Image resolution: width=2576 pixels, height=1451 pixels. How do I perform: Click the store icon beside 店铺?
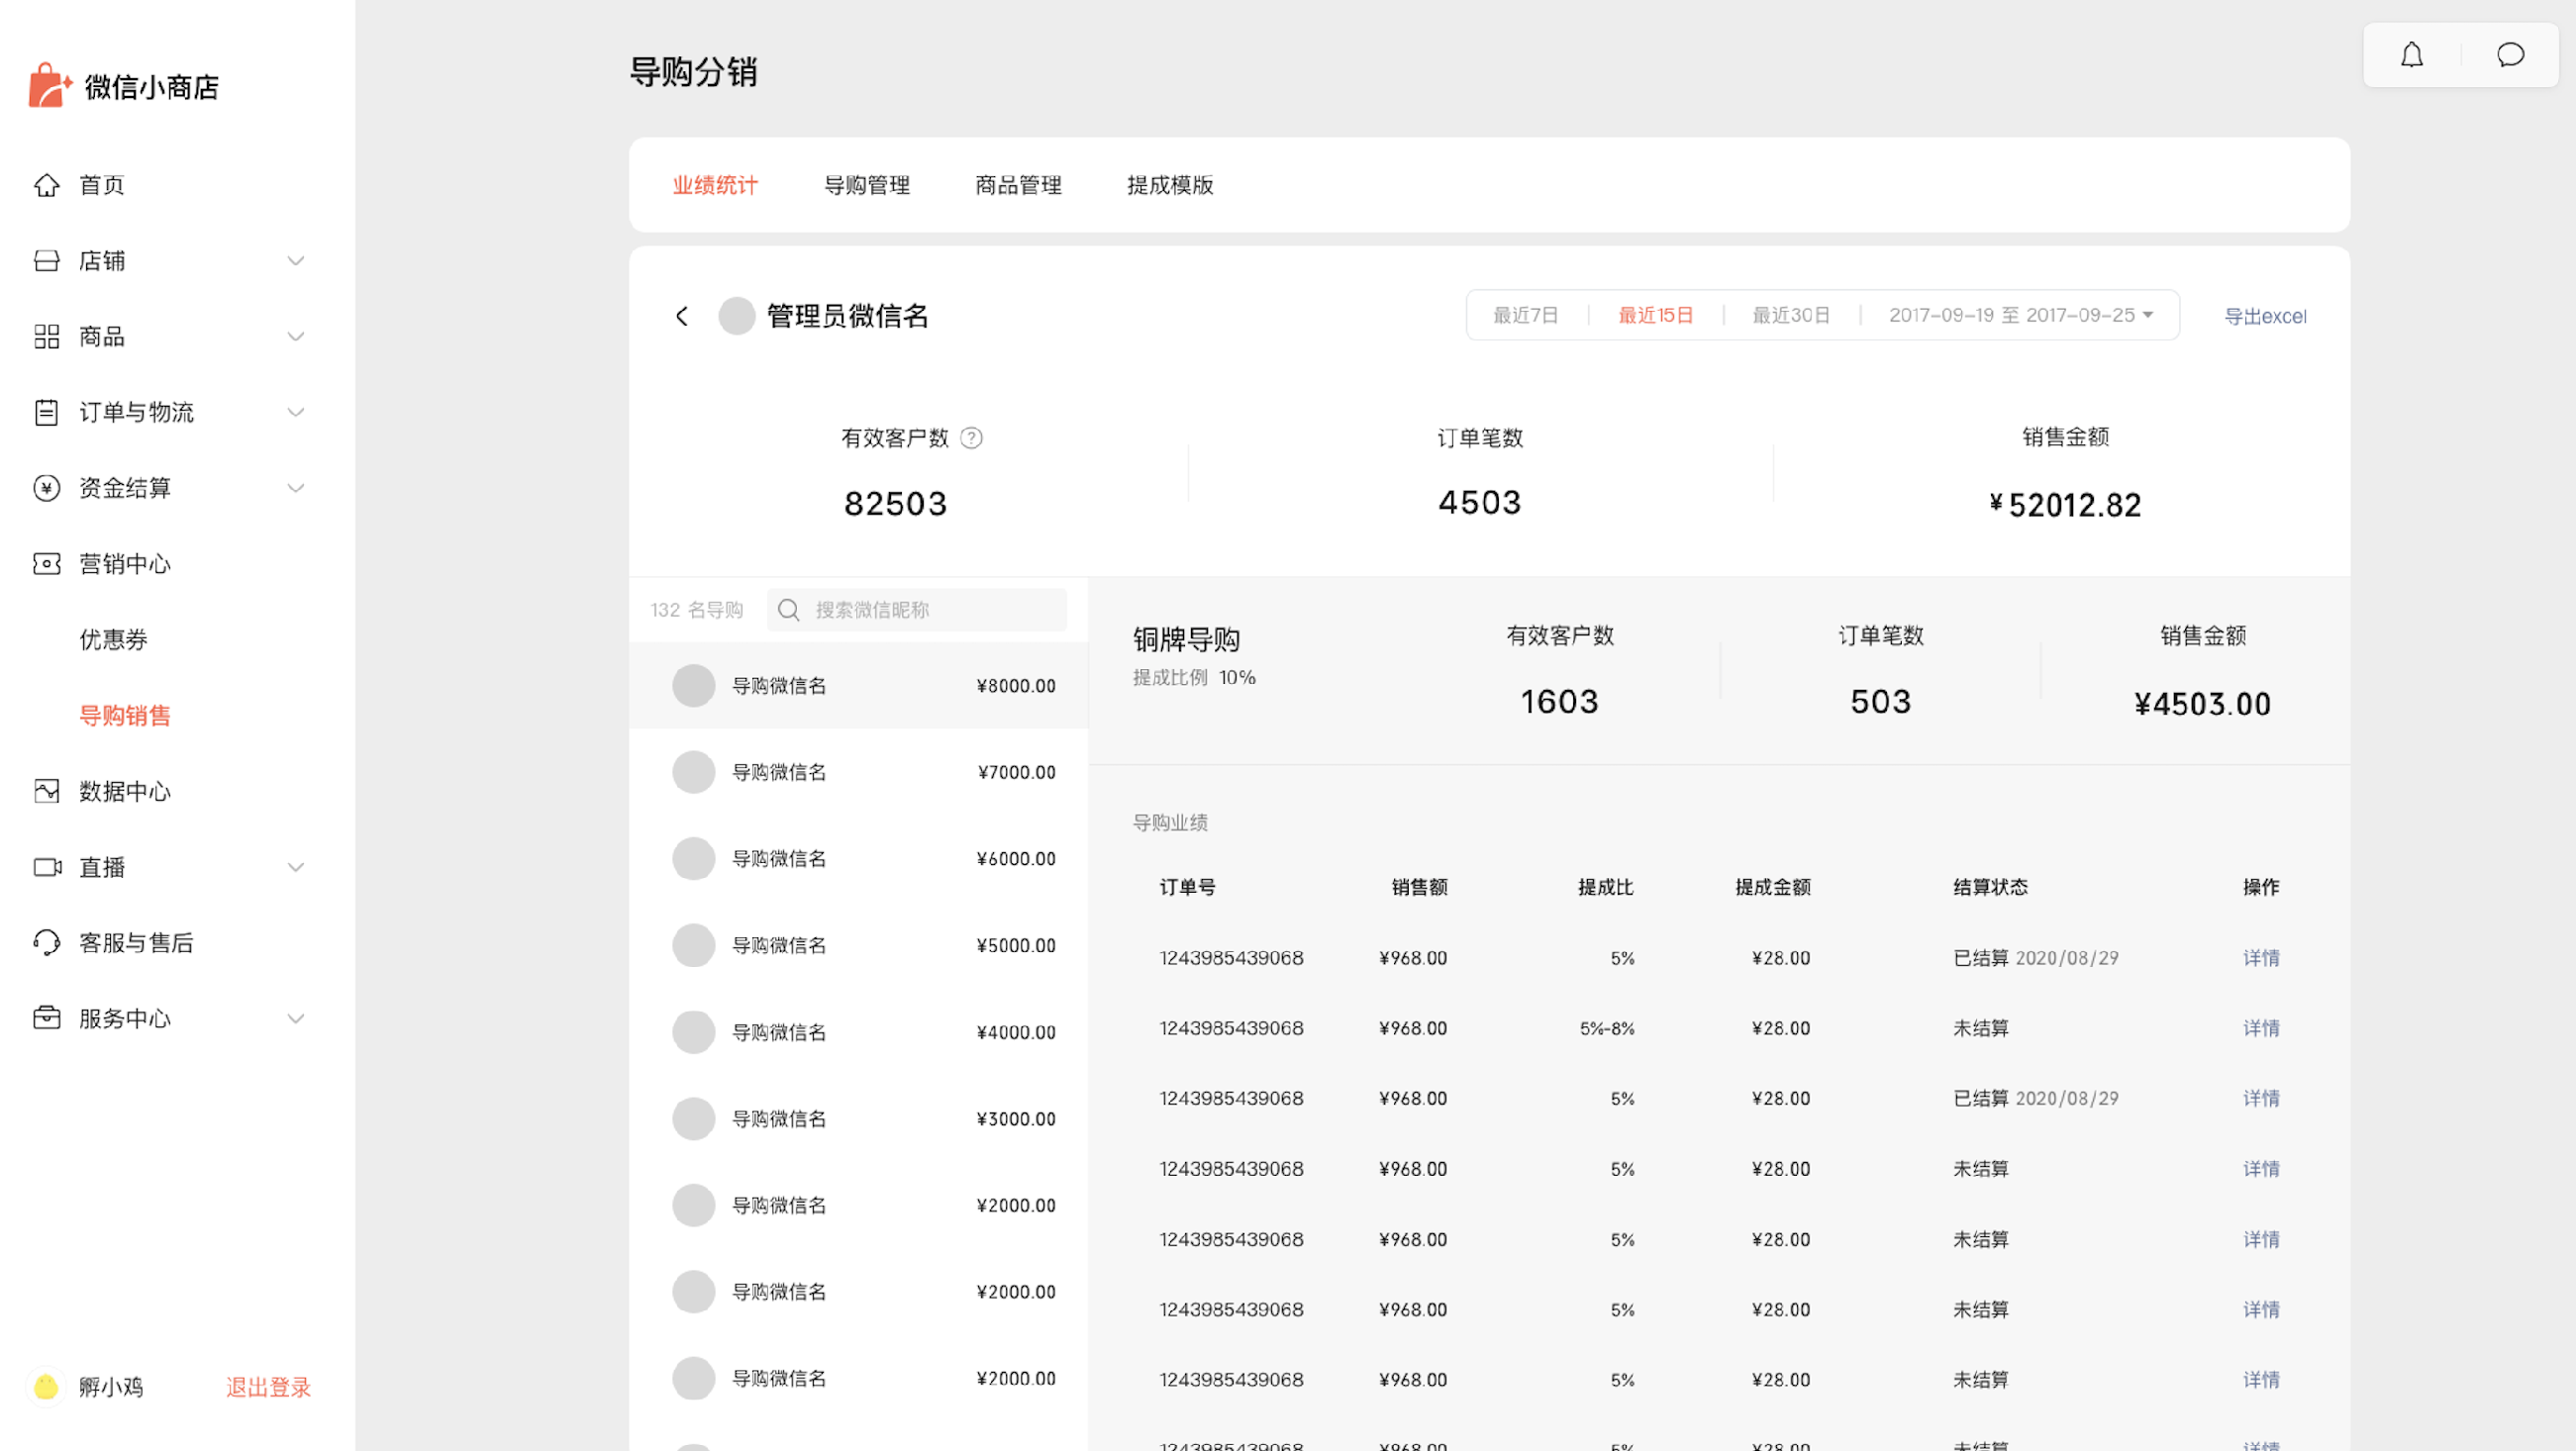[46, 261]
